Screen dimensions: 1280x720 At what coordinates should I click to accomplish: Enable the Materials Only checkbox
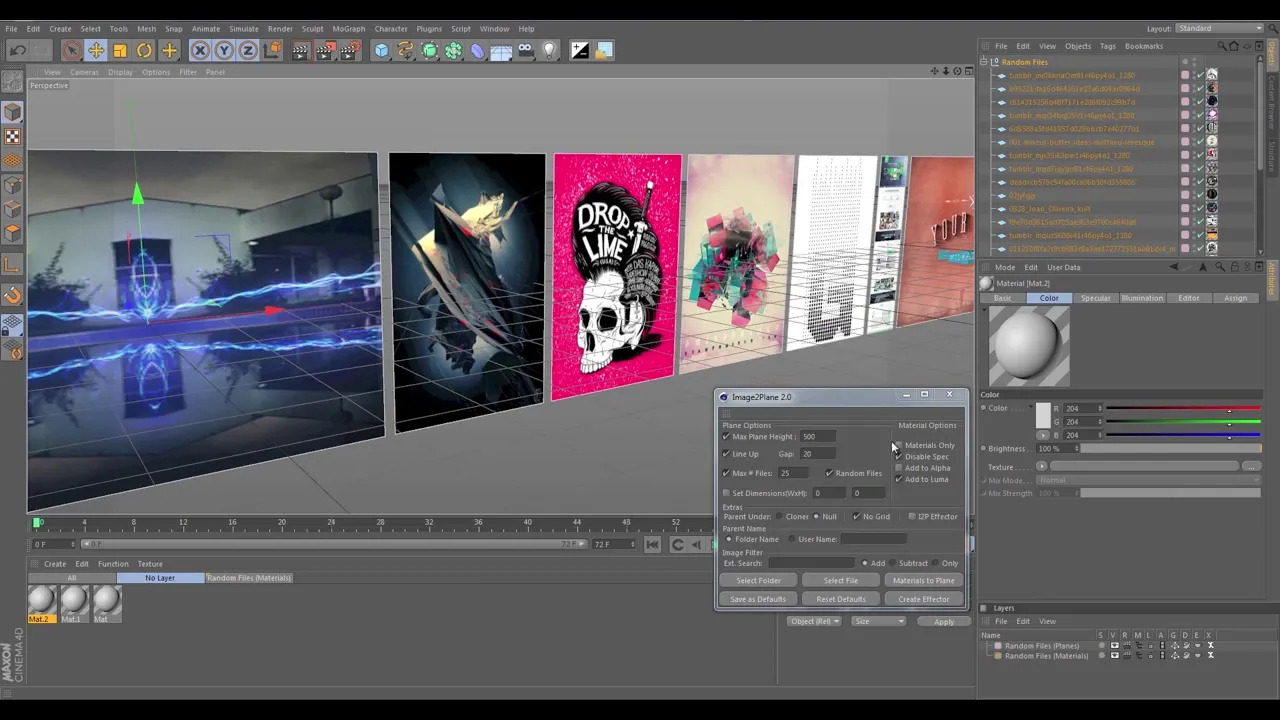(898, 445)
